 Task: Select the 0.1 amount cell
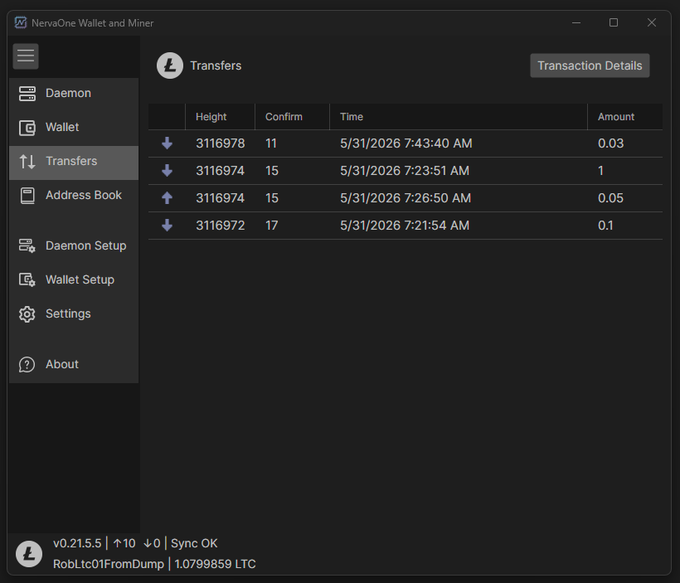pyautogui.click(x=605, y=225)
